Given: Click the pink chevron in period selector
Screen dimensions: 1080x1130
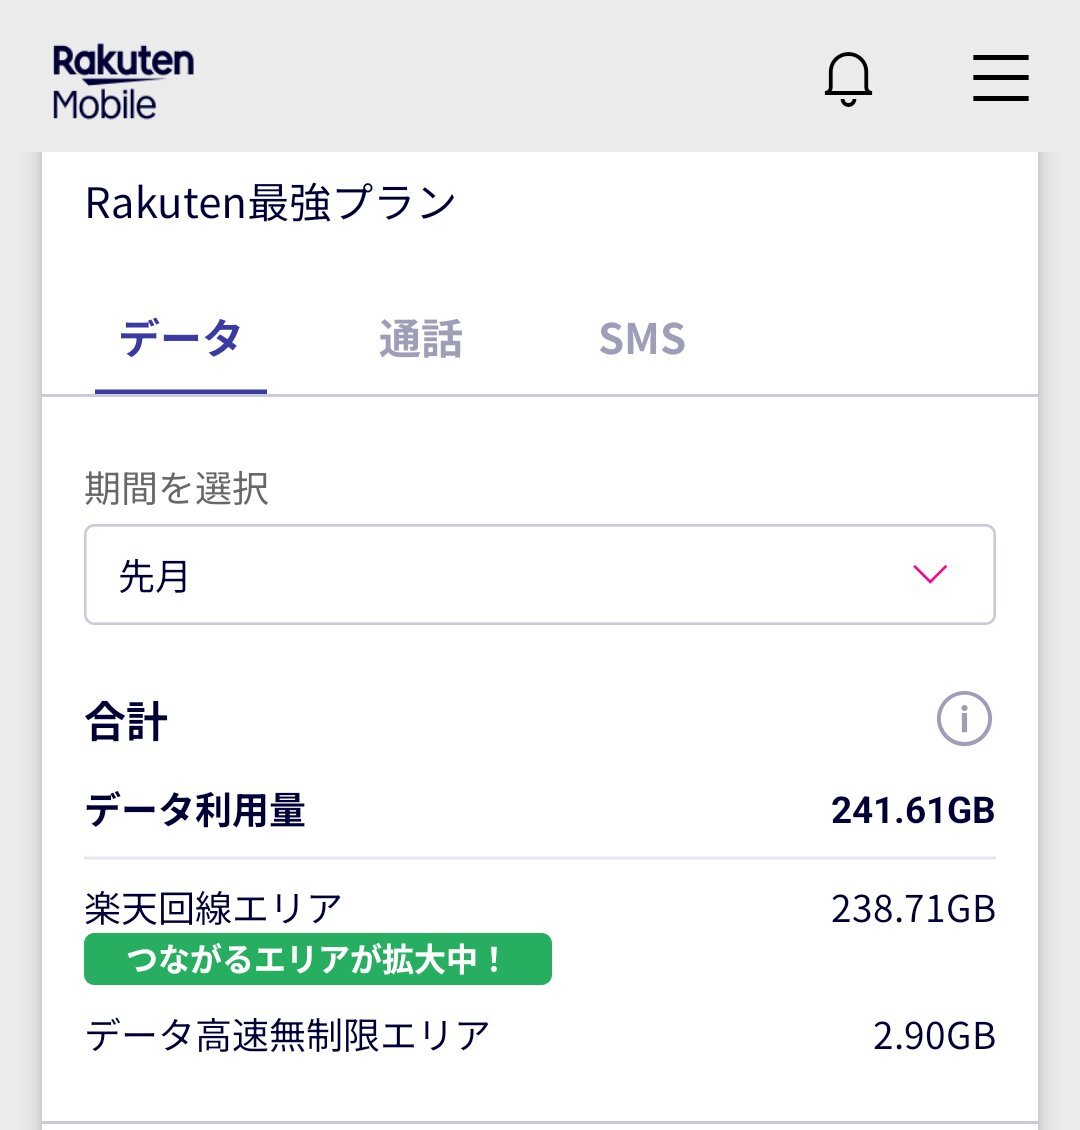Looking at the screenshot, I should (x=930, y=574).
